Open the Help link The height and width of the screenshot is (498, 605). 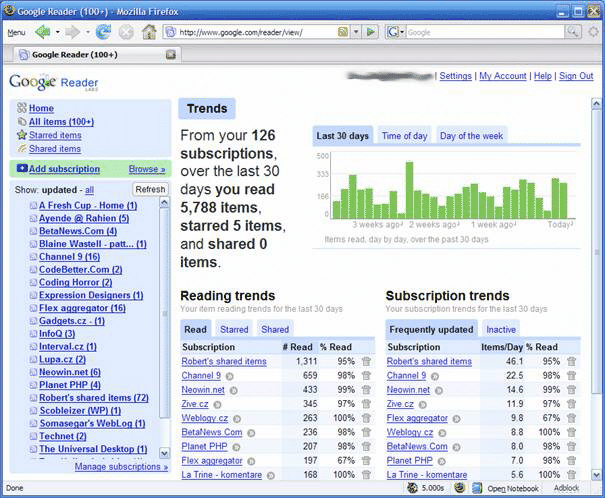pos(542,76)
